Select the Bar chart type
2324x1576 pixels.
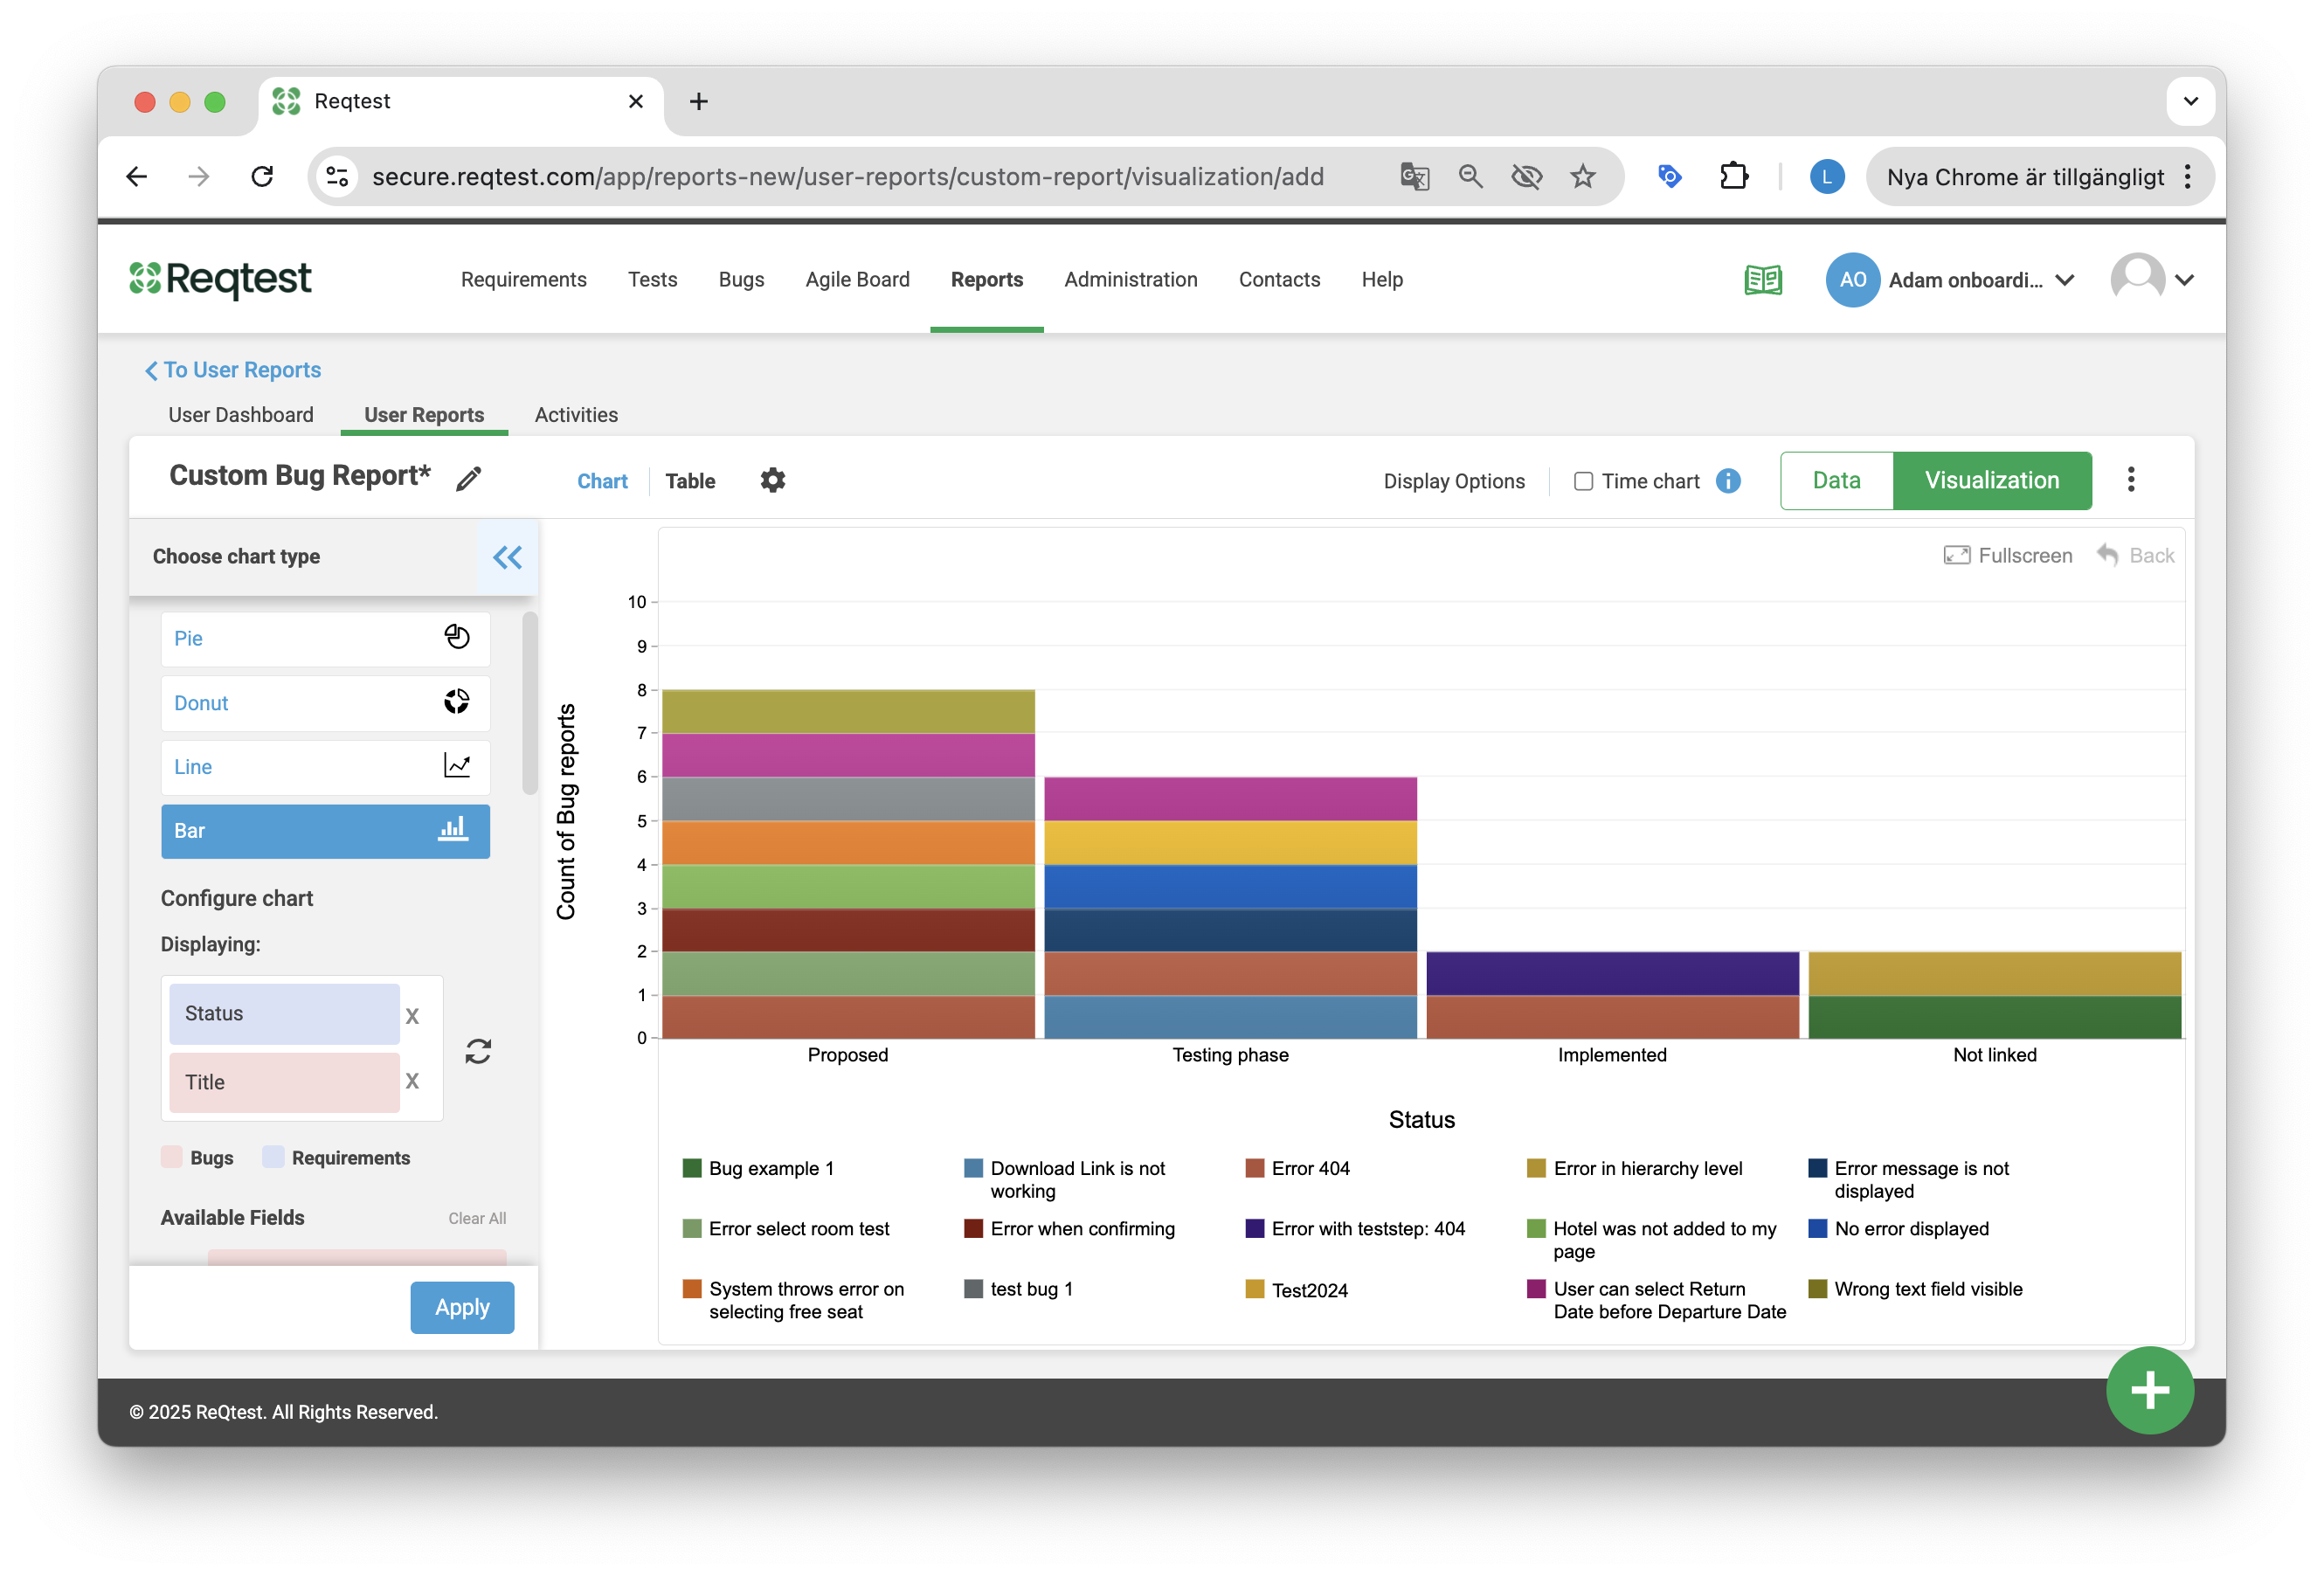coord(325,830)
